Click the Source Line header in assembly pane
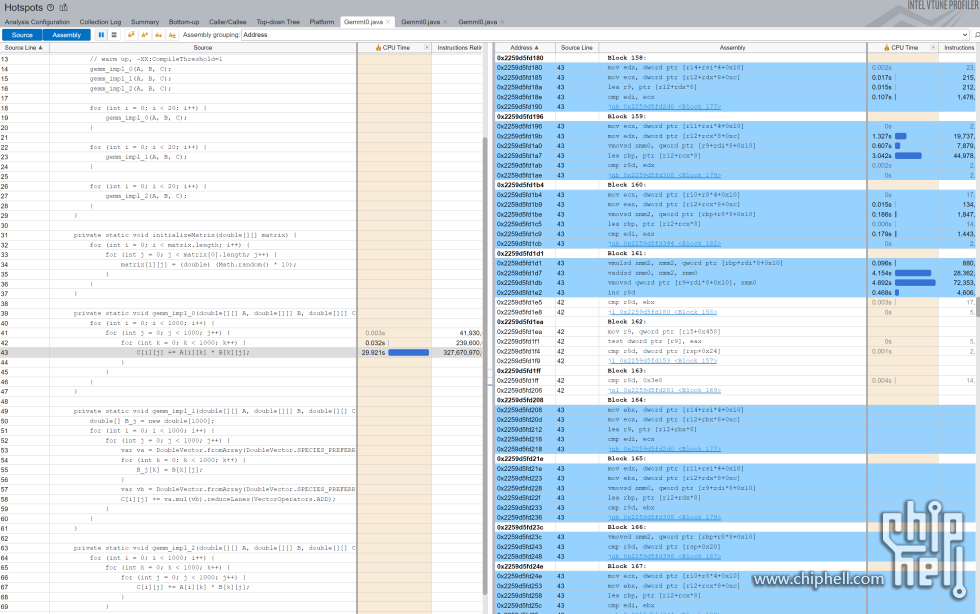Screen dimensions: 980x614 (x=577, y=48)
